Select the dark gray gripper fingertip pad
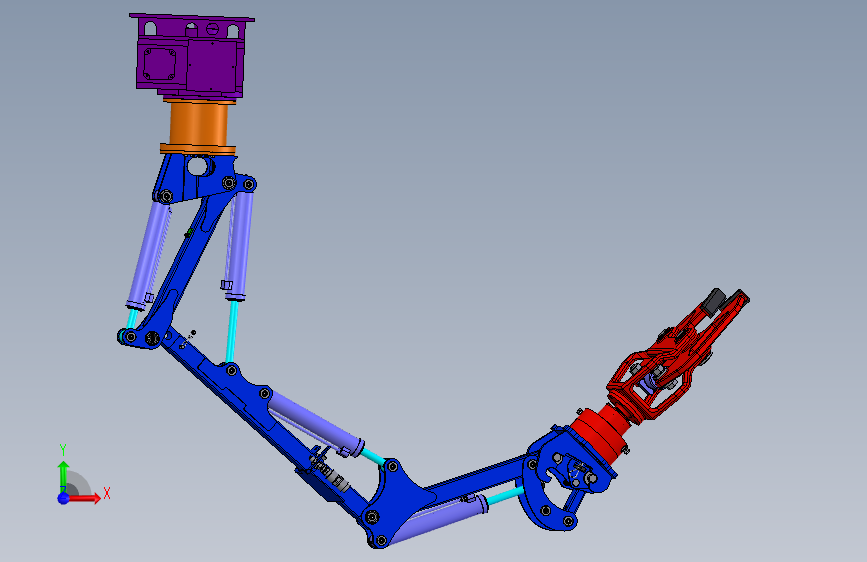 714,301
